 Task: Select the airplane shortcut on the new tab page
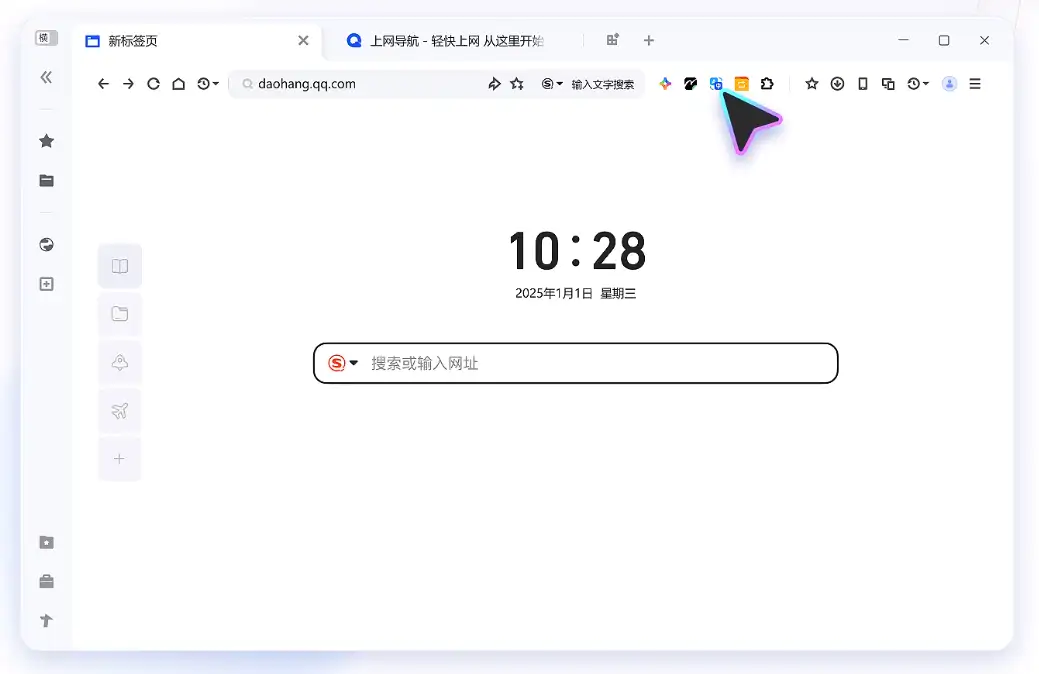tap(120, 410)
